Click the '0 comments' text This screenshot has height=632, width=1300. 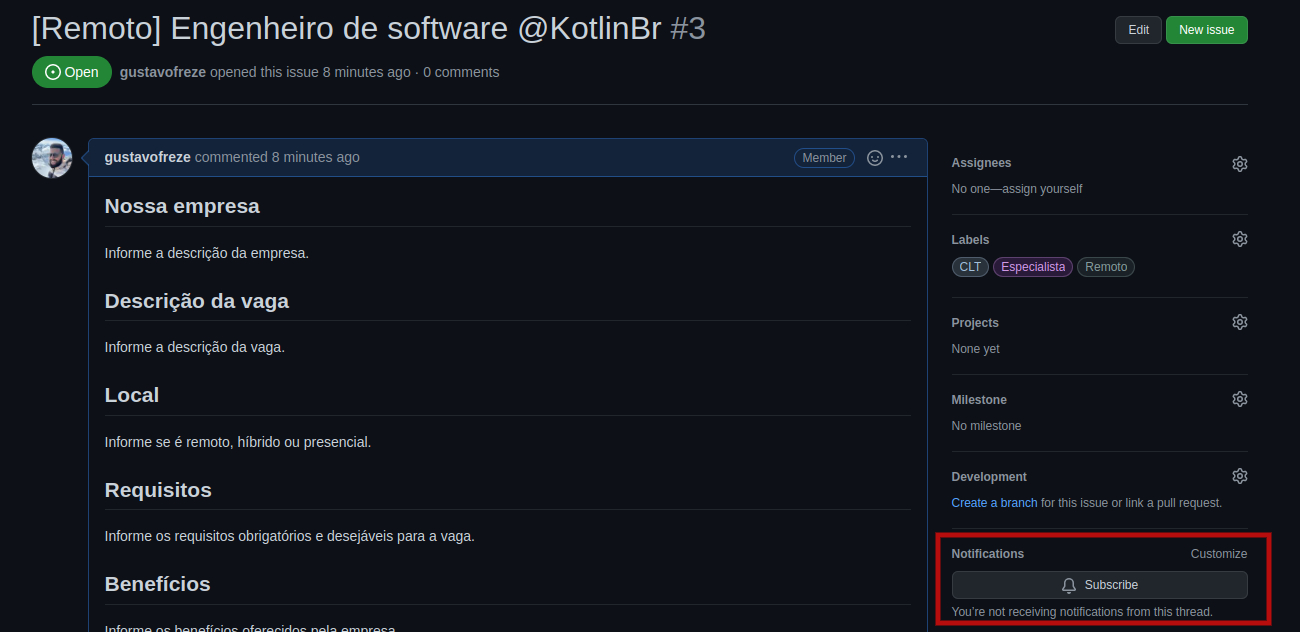pos(461,72)
